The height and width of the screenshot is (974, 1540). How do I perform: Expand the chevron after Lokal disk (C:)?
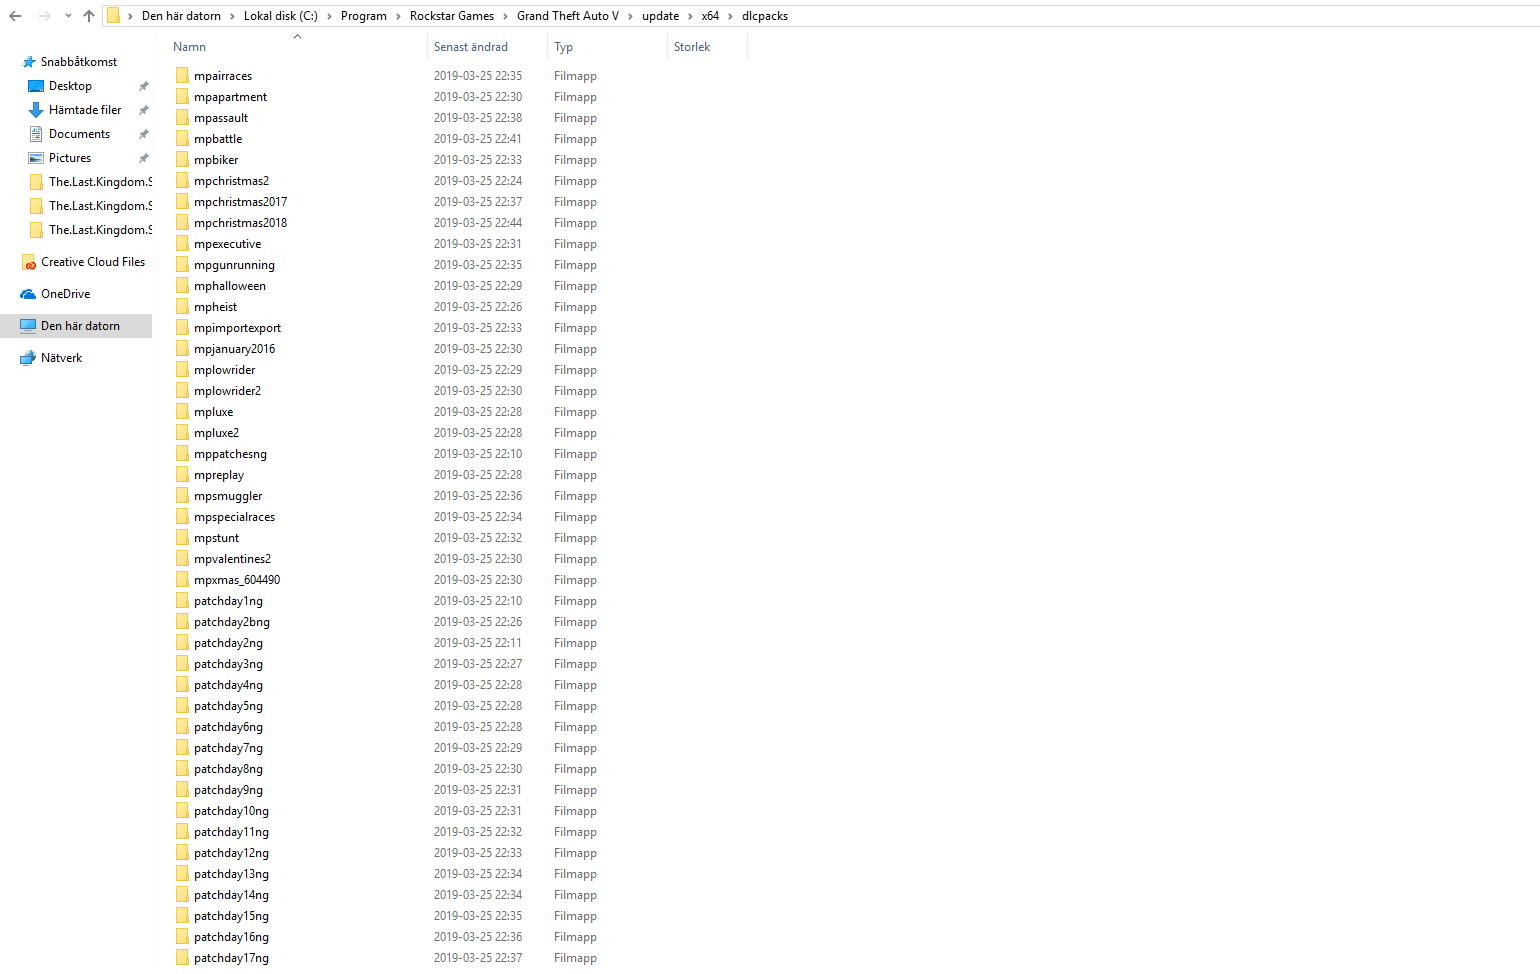(x=329, y=16)
